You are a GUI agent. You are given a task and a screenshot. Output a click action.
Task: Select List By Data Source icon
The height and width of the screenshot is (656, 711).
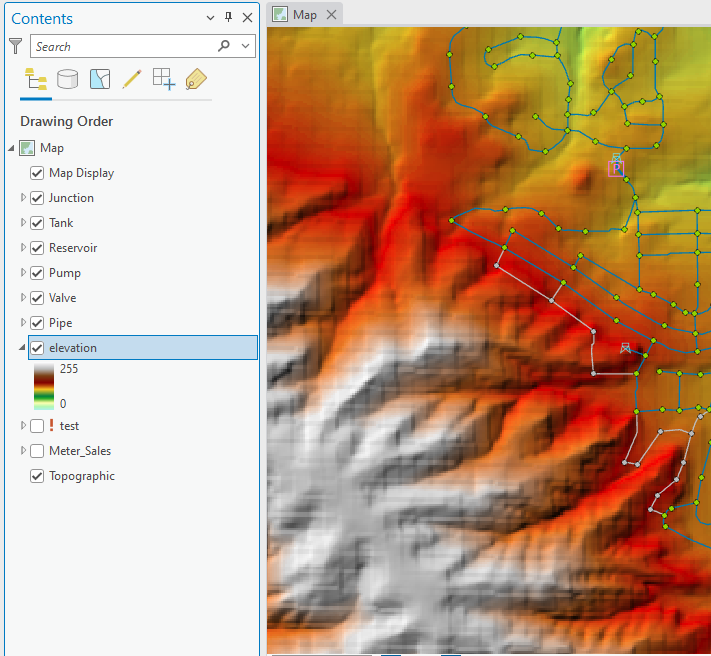coord(68,79)
